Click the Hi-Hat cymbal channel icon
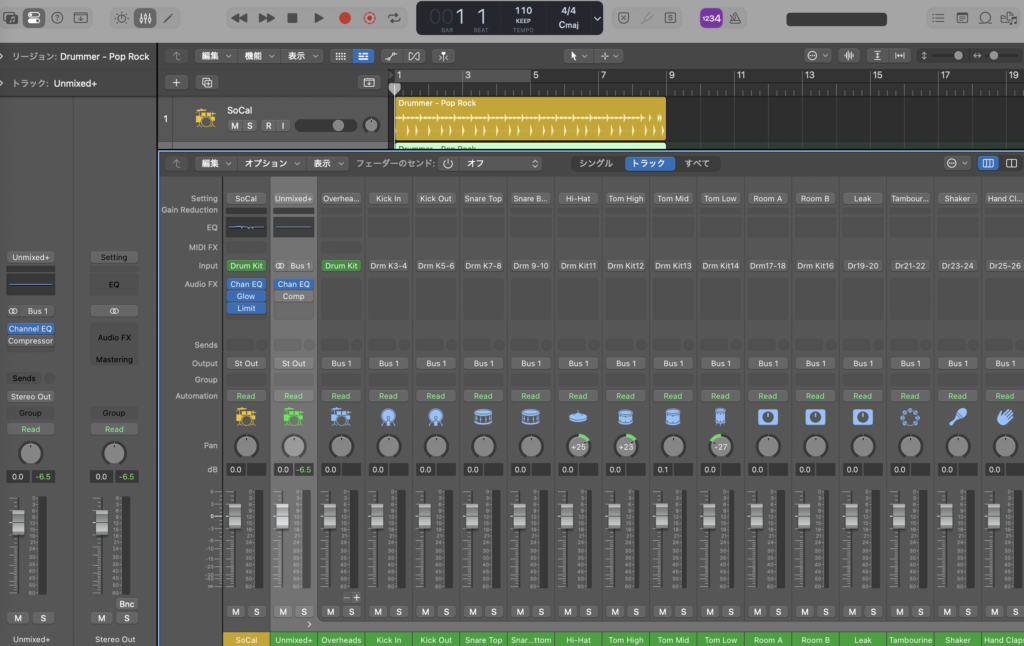Image resolution: width=1024 pixels, height=646 pixels. coord(578,417)
